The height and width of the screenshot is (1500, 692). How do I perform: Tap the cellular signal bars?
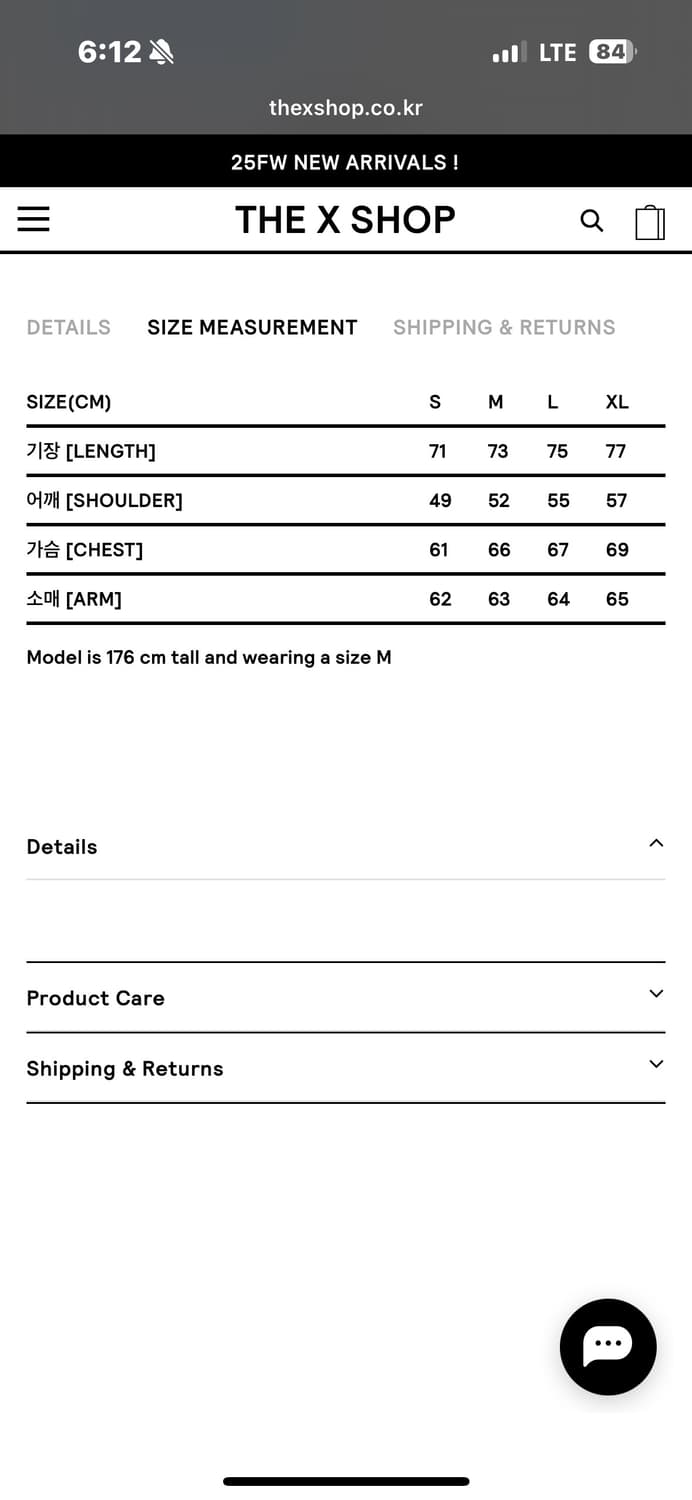tap(509, 52)
